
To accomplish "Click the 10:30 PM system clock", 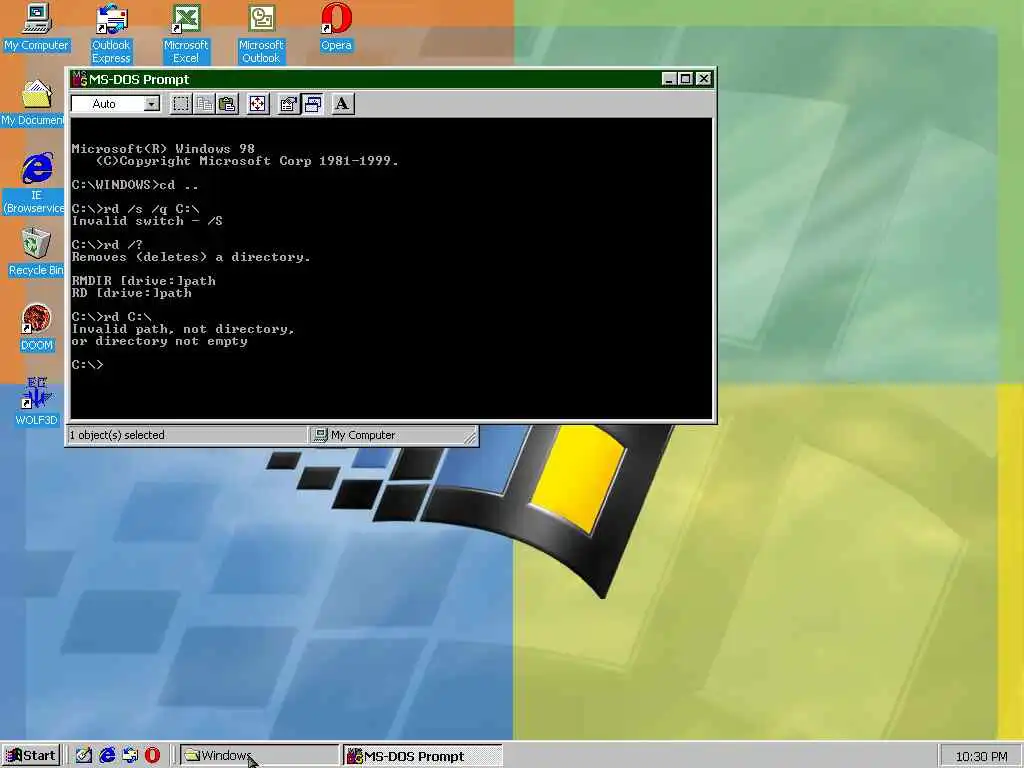I will (x=982, y=756).
